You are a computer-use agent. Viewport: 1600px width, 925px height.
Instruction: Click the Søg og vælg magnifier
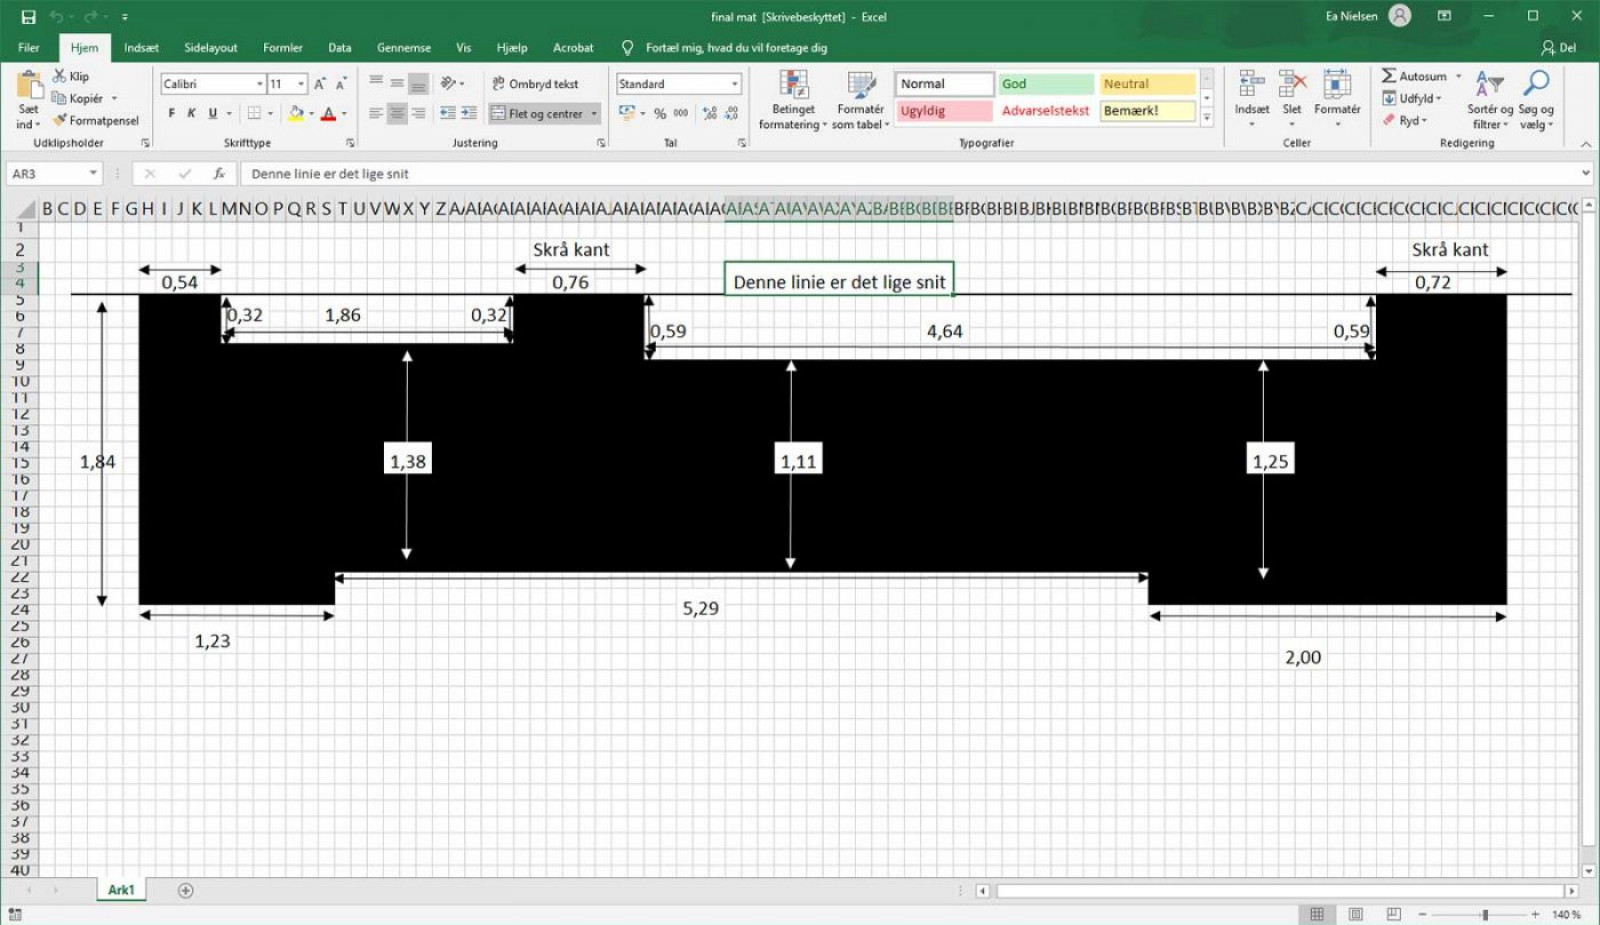click(x=1536, y=100)
